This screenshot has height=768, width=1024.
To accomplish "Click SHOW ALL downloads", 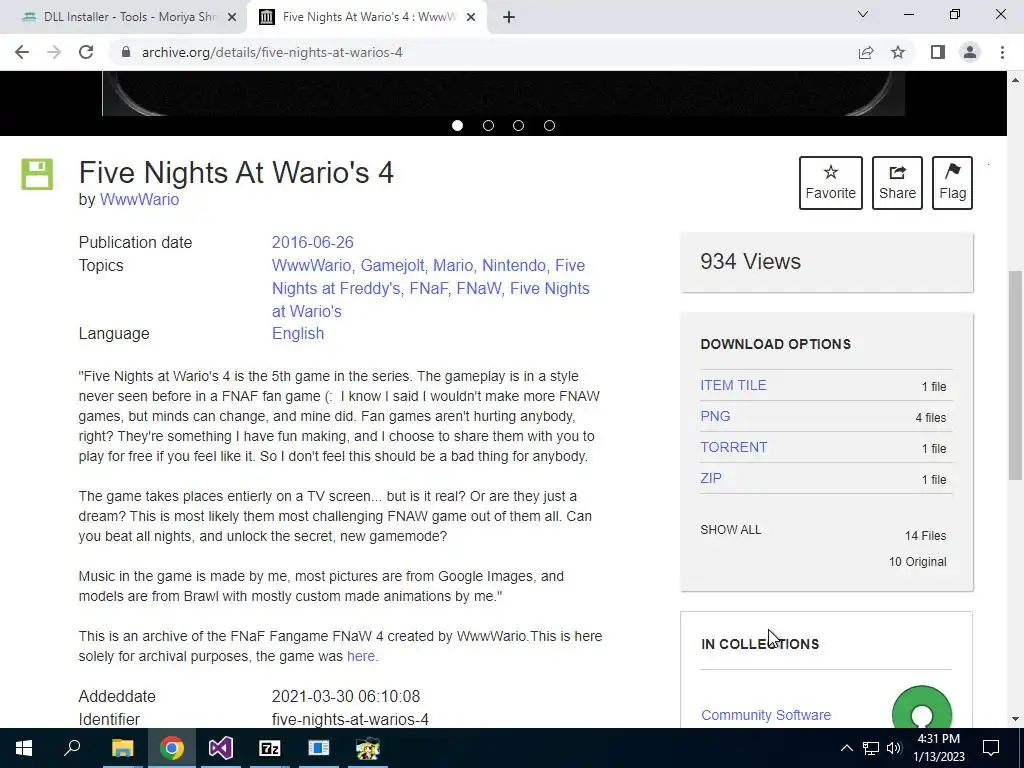I will pyautogui.click(x=731, y=530).
